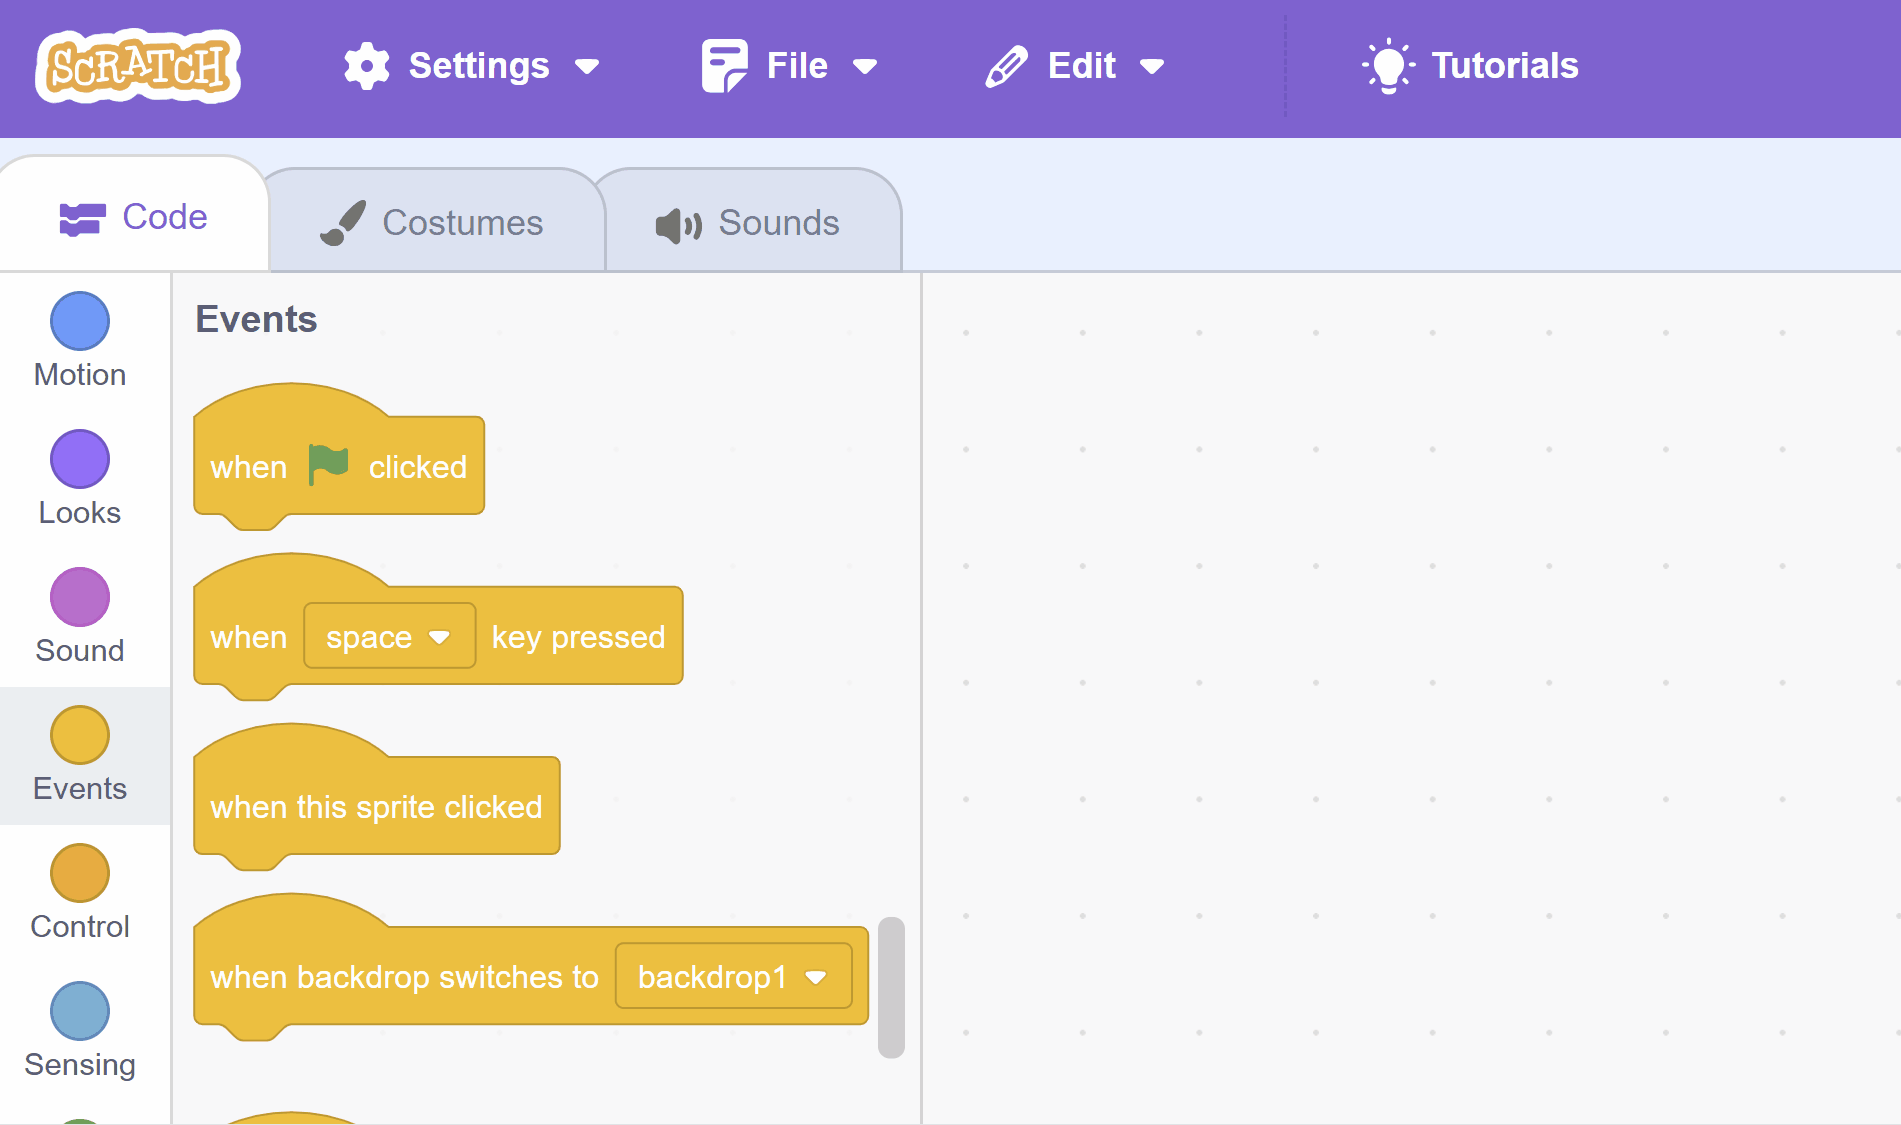Select the Sound category circle
Image resolution: width=1901 pixels, height=1125 pixels.
[x=80, y=597]
